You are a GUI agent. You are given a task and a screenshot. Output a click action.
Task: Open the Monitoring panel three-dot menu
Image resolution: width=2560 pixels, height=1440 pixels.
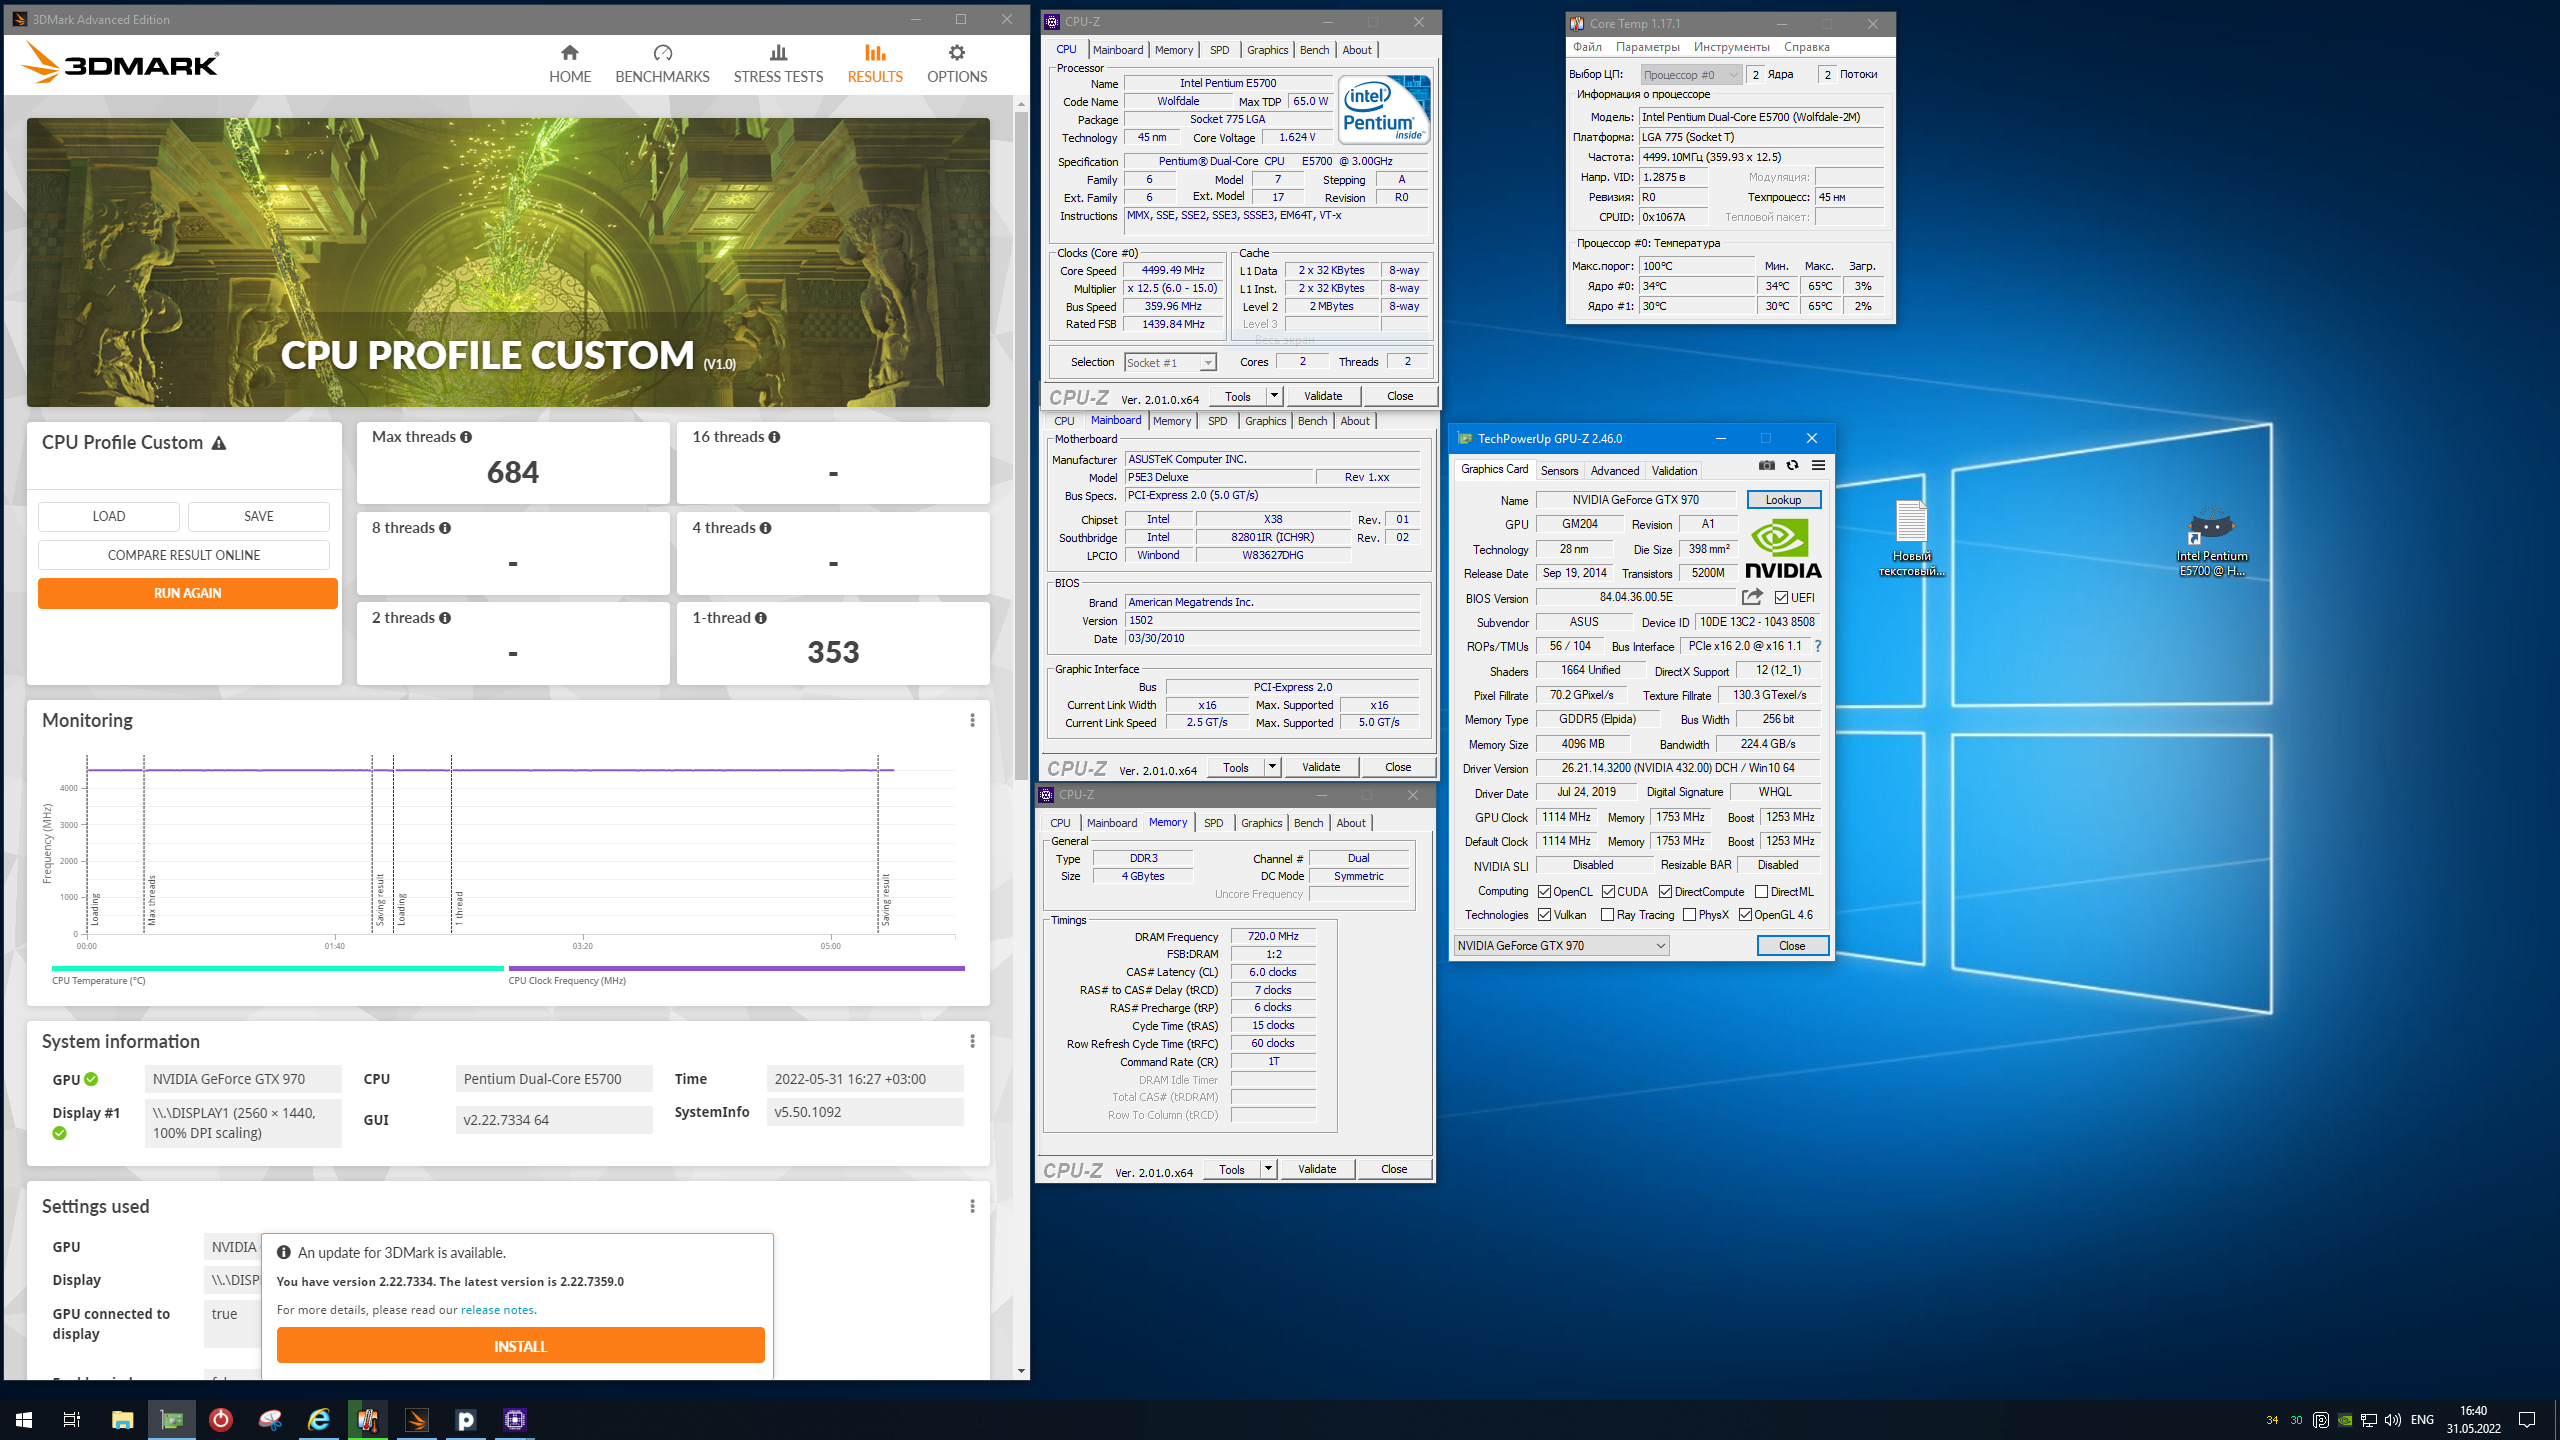[x=972, y=720]
